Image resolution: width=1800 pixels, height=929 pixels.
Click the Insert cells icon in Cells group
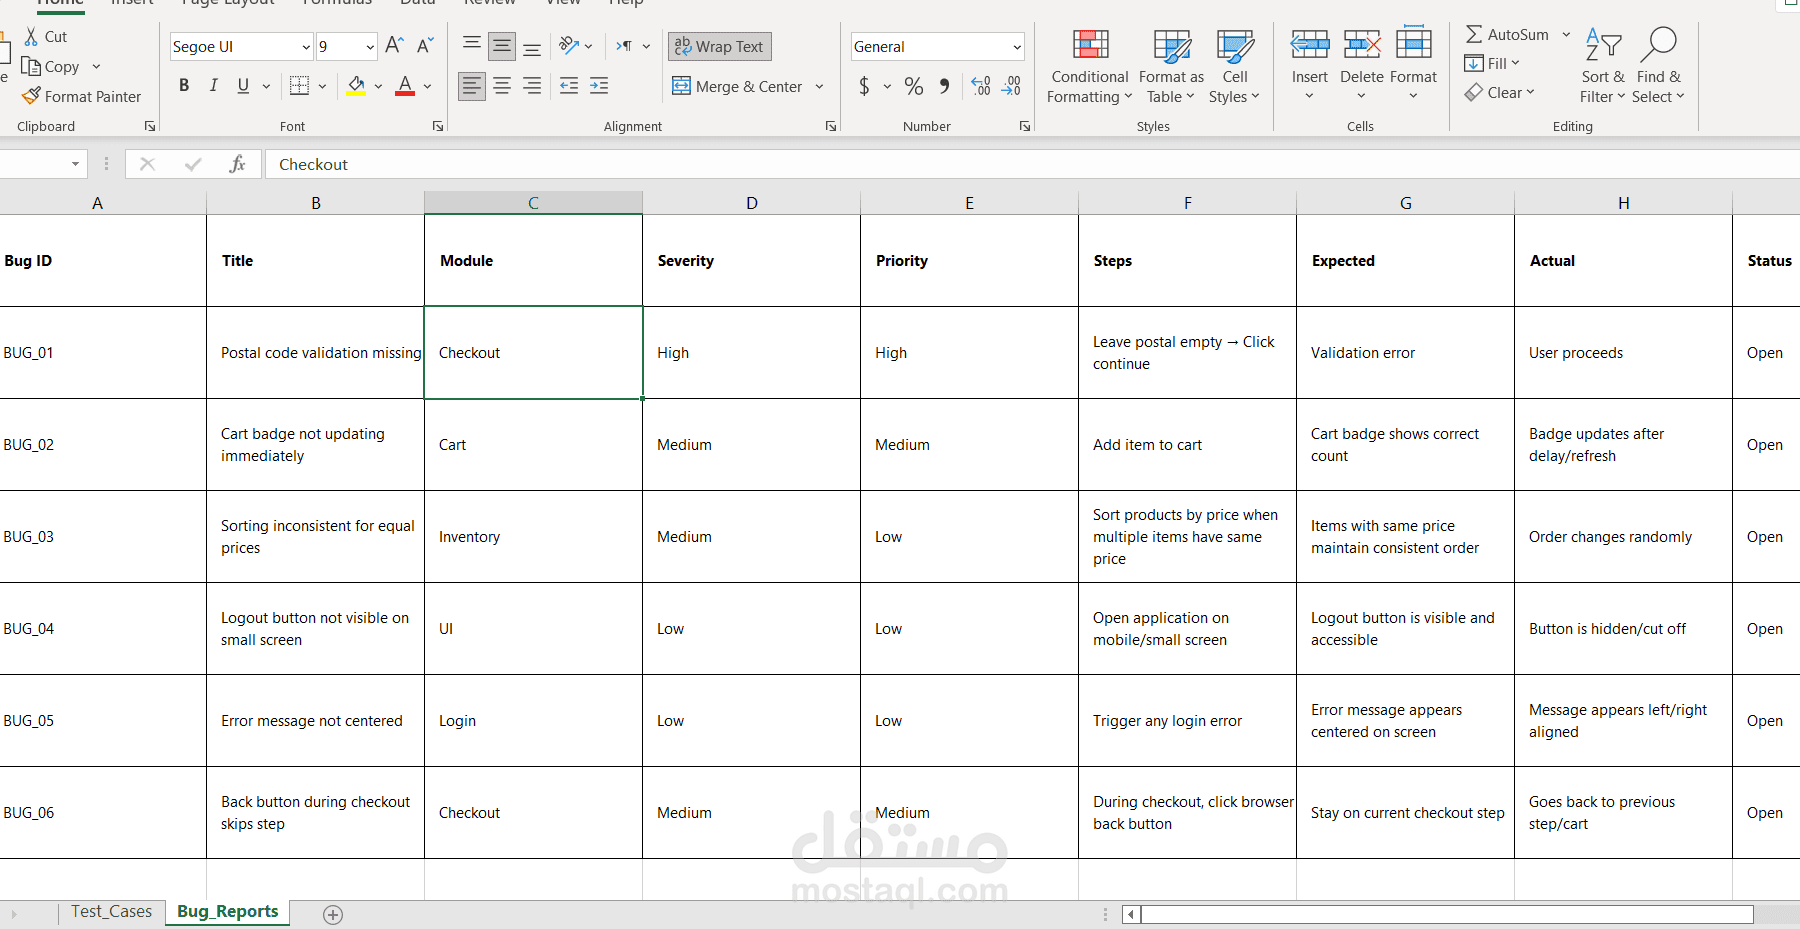coord(1309,45)
